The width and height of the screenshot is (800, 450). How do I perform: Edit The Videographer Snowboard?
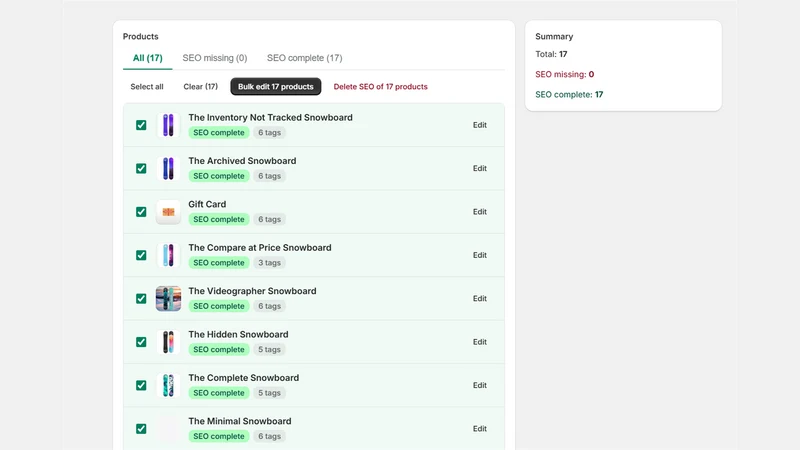pyautogui.click(x=480, y=298)
